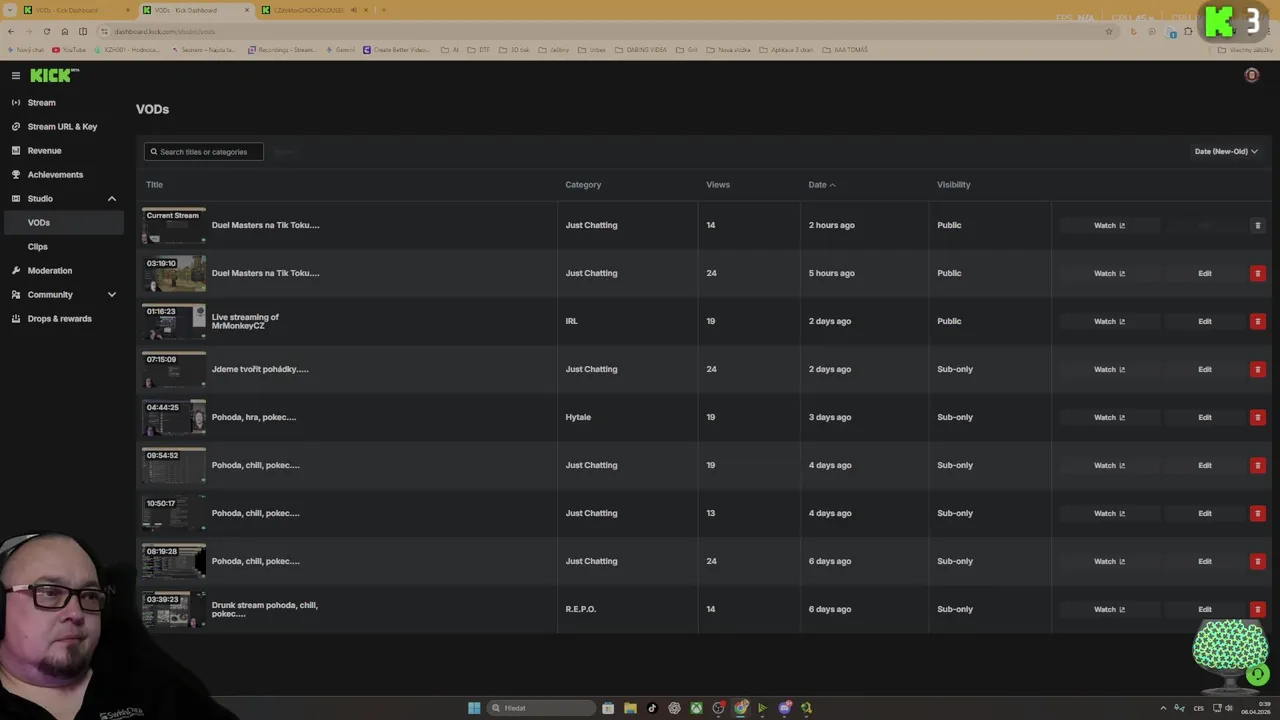1280x720 pixels.
Task: Watch the 2 hours ago current stream
Action: coord(1109,225)
